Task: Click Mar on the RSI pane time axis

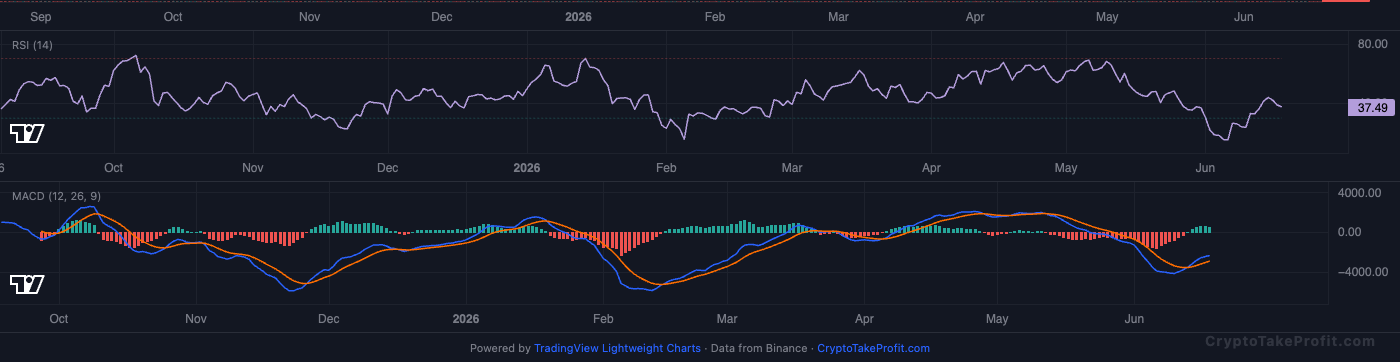Action: (793, 168)
